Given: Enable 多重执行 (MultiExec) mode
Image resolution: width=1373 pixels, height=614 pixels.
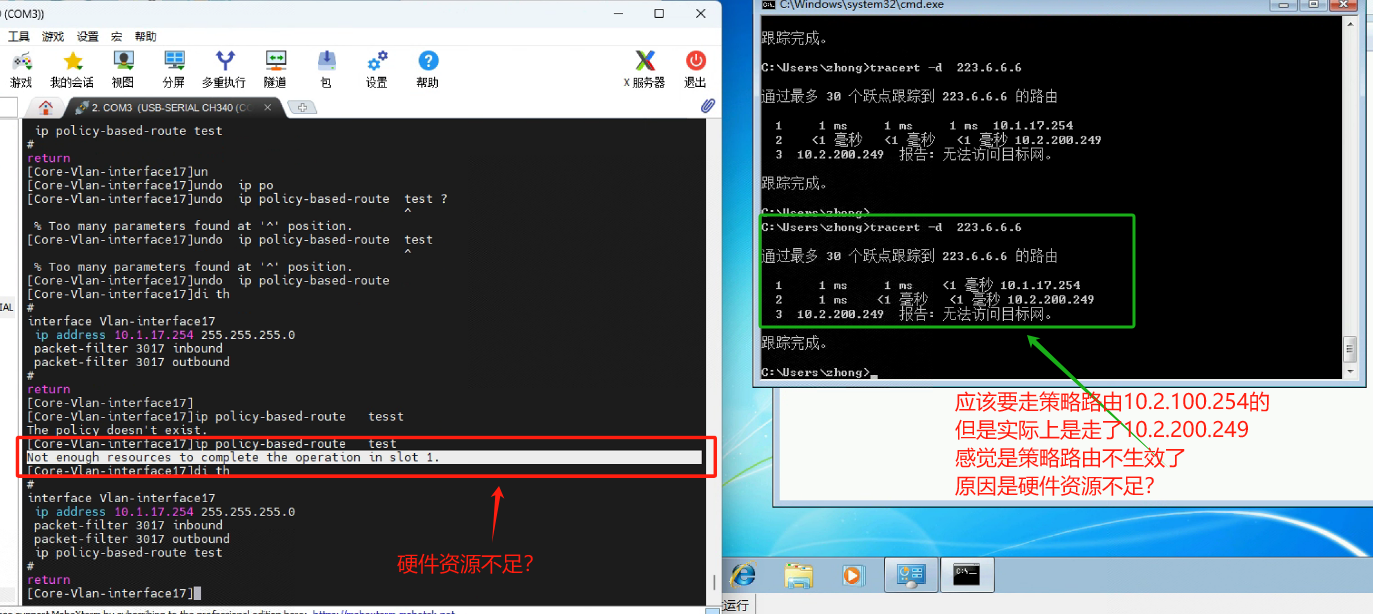Looking at the screenshot, I should click(224, 70).
